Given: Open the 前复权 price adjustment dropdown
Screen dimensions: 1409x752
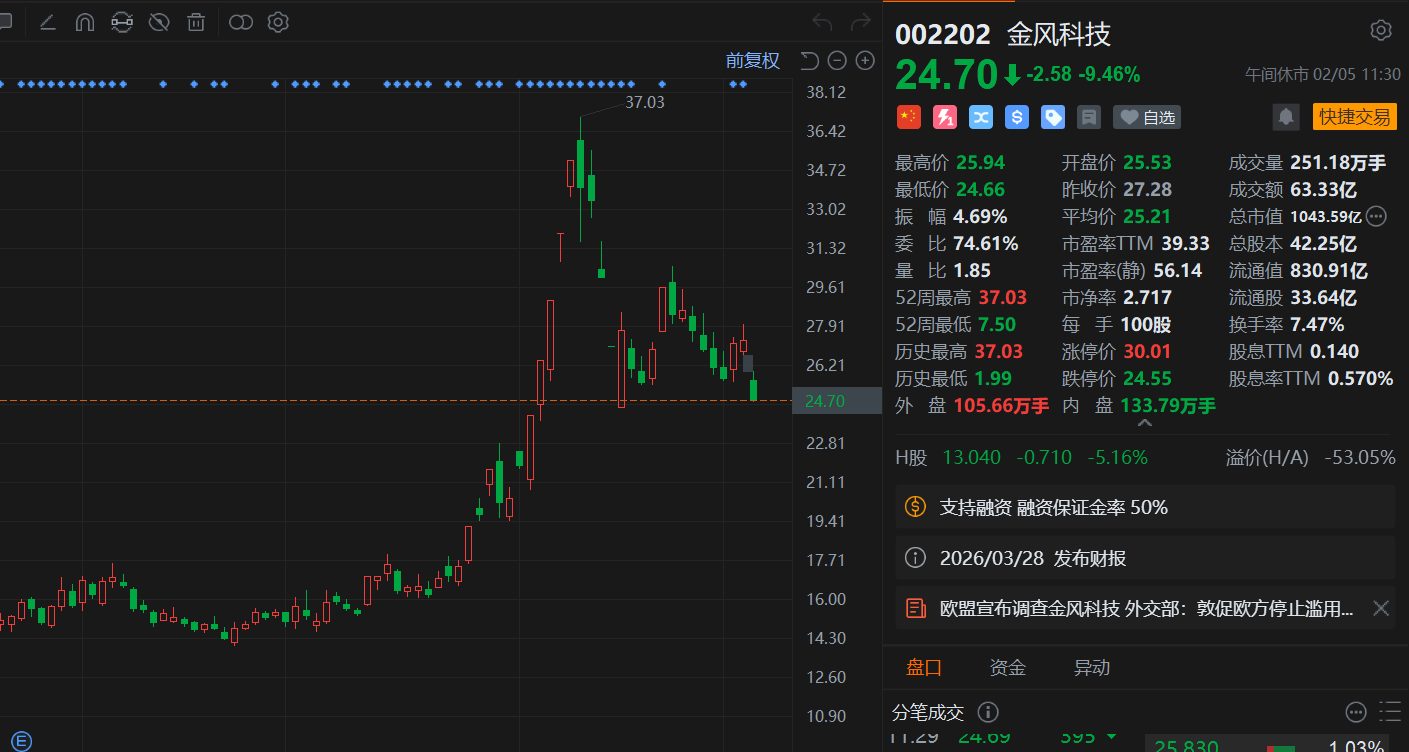Looking at the screenshot, I should 752,60.
